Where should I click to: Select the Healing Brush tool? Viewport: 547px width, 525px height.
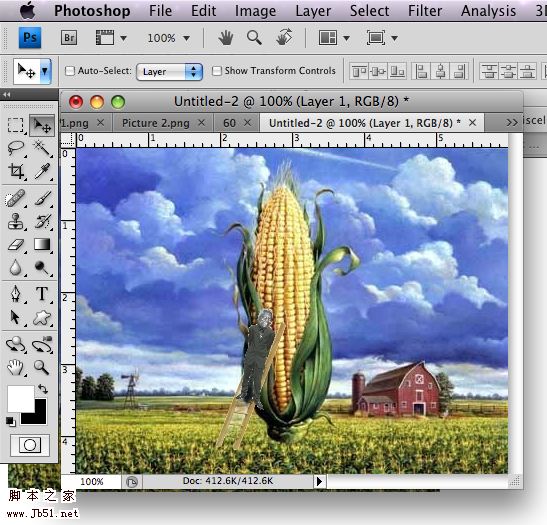click(x=15, y=198)
